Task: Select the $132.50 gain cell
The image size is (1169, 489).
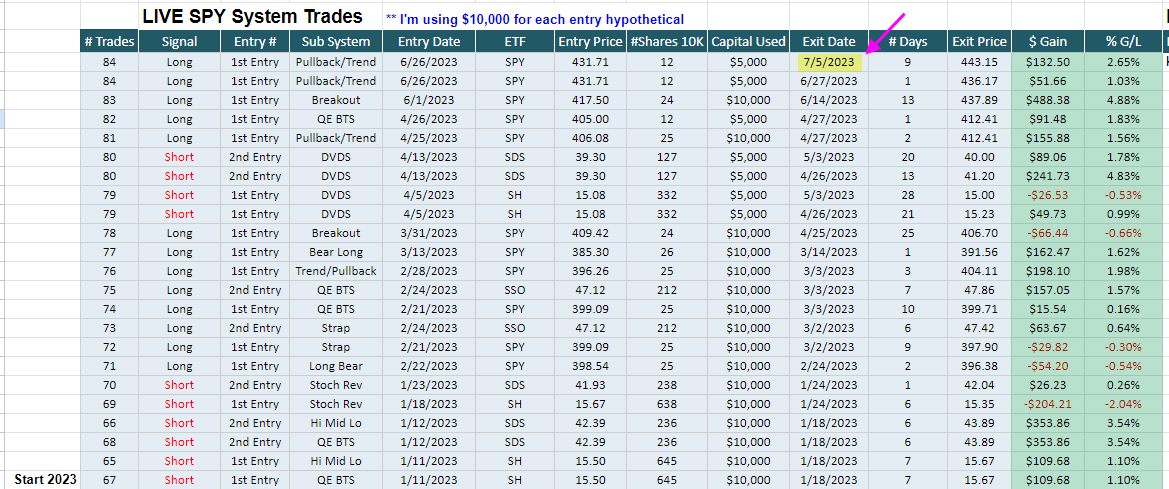Action: tap(1047, 62)
